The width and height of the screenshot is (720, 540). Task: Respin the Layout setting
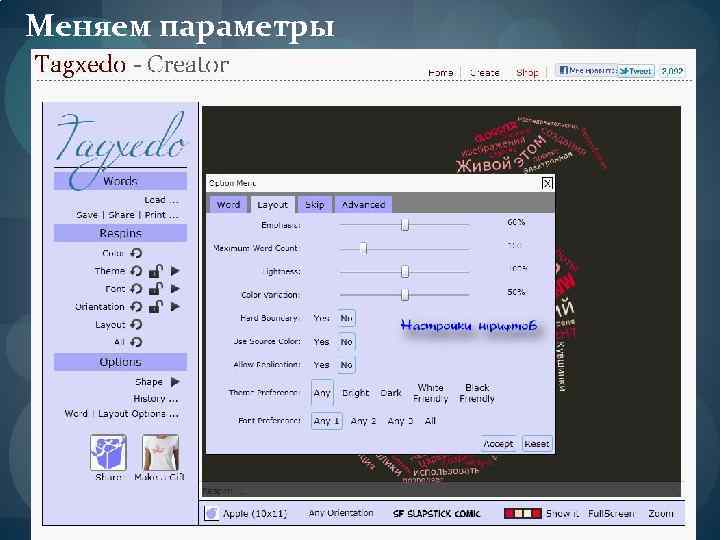tap(136, 325)
